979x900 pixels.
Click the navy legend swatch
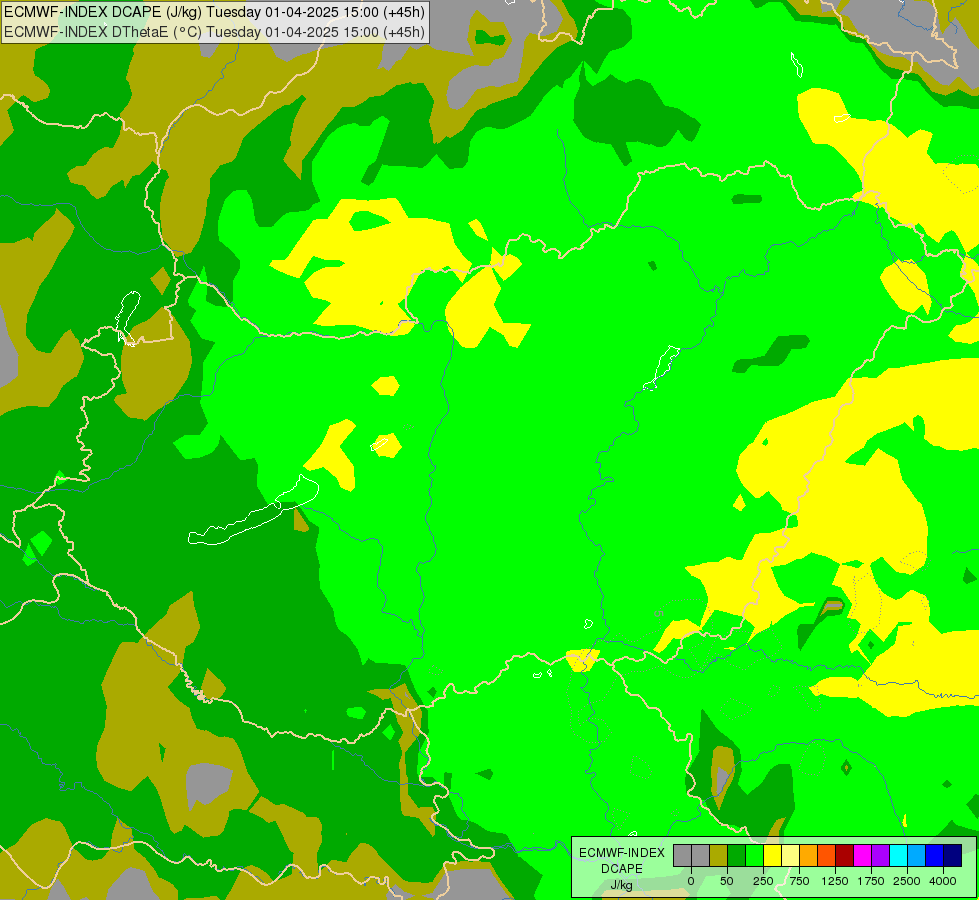pos(953,855)
